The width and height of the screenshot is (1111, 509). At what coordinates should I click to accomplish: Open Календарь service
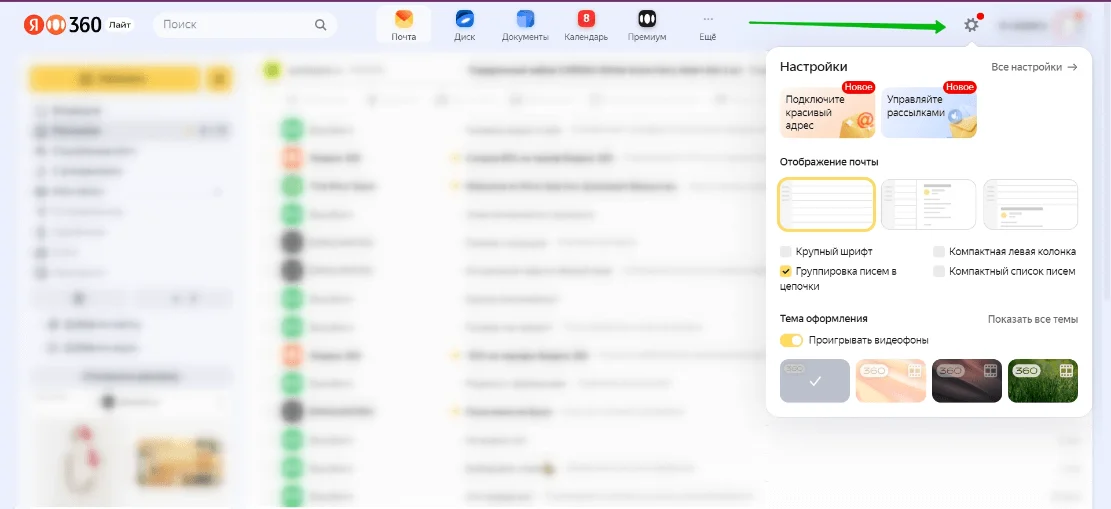(x=586, y=25)
